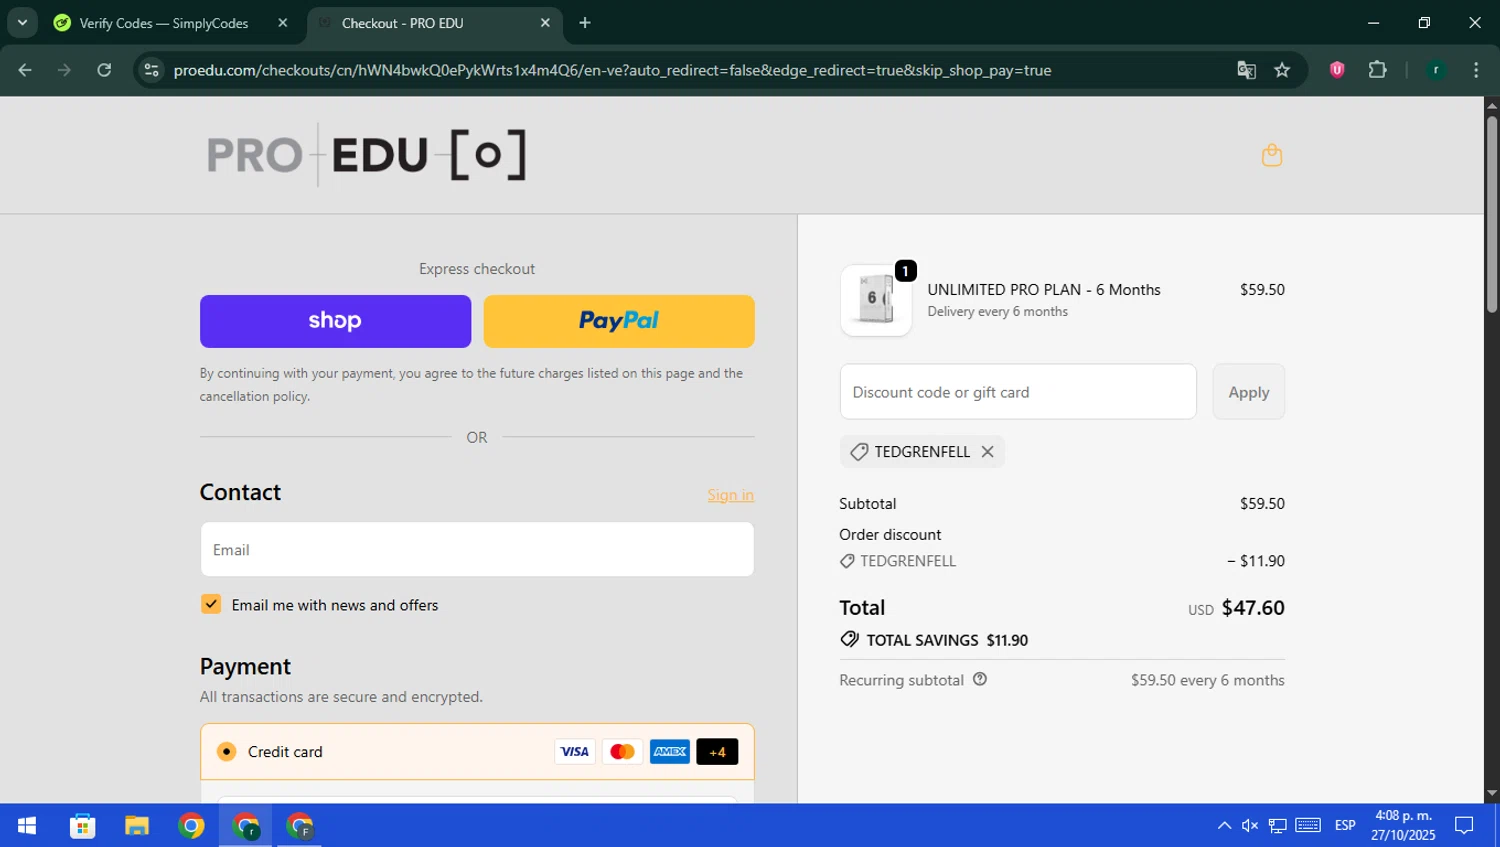Reload the checkout page
The width and height of the screenshot is (1500, 847).
point(104,70)
